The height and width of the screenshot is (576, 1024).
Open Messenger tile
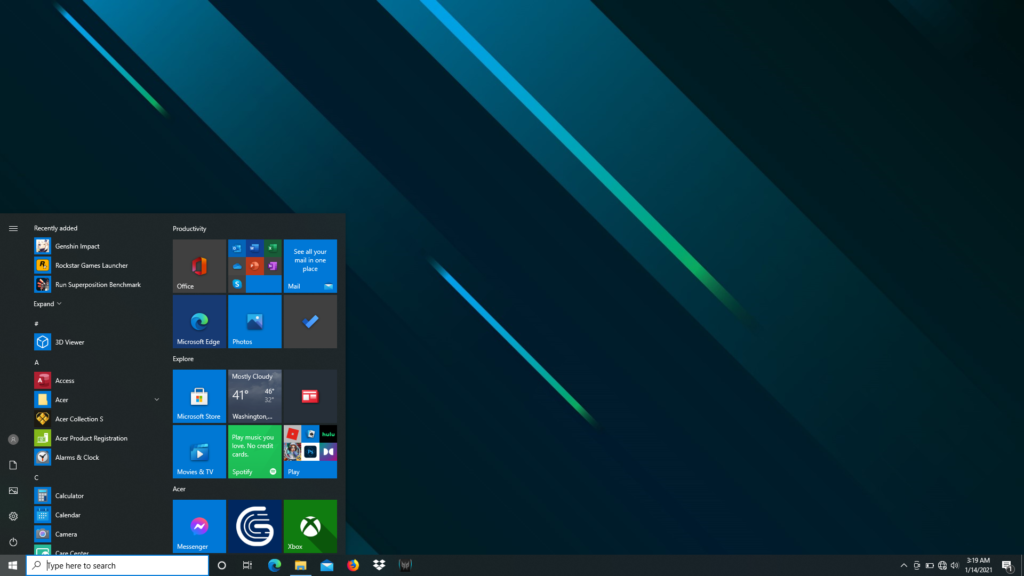(x=199, y=526)
